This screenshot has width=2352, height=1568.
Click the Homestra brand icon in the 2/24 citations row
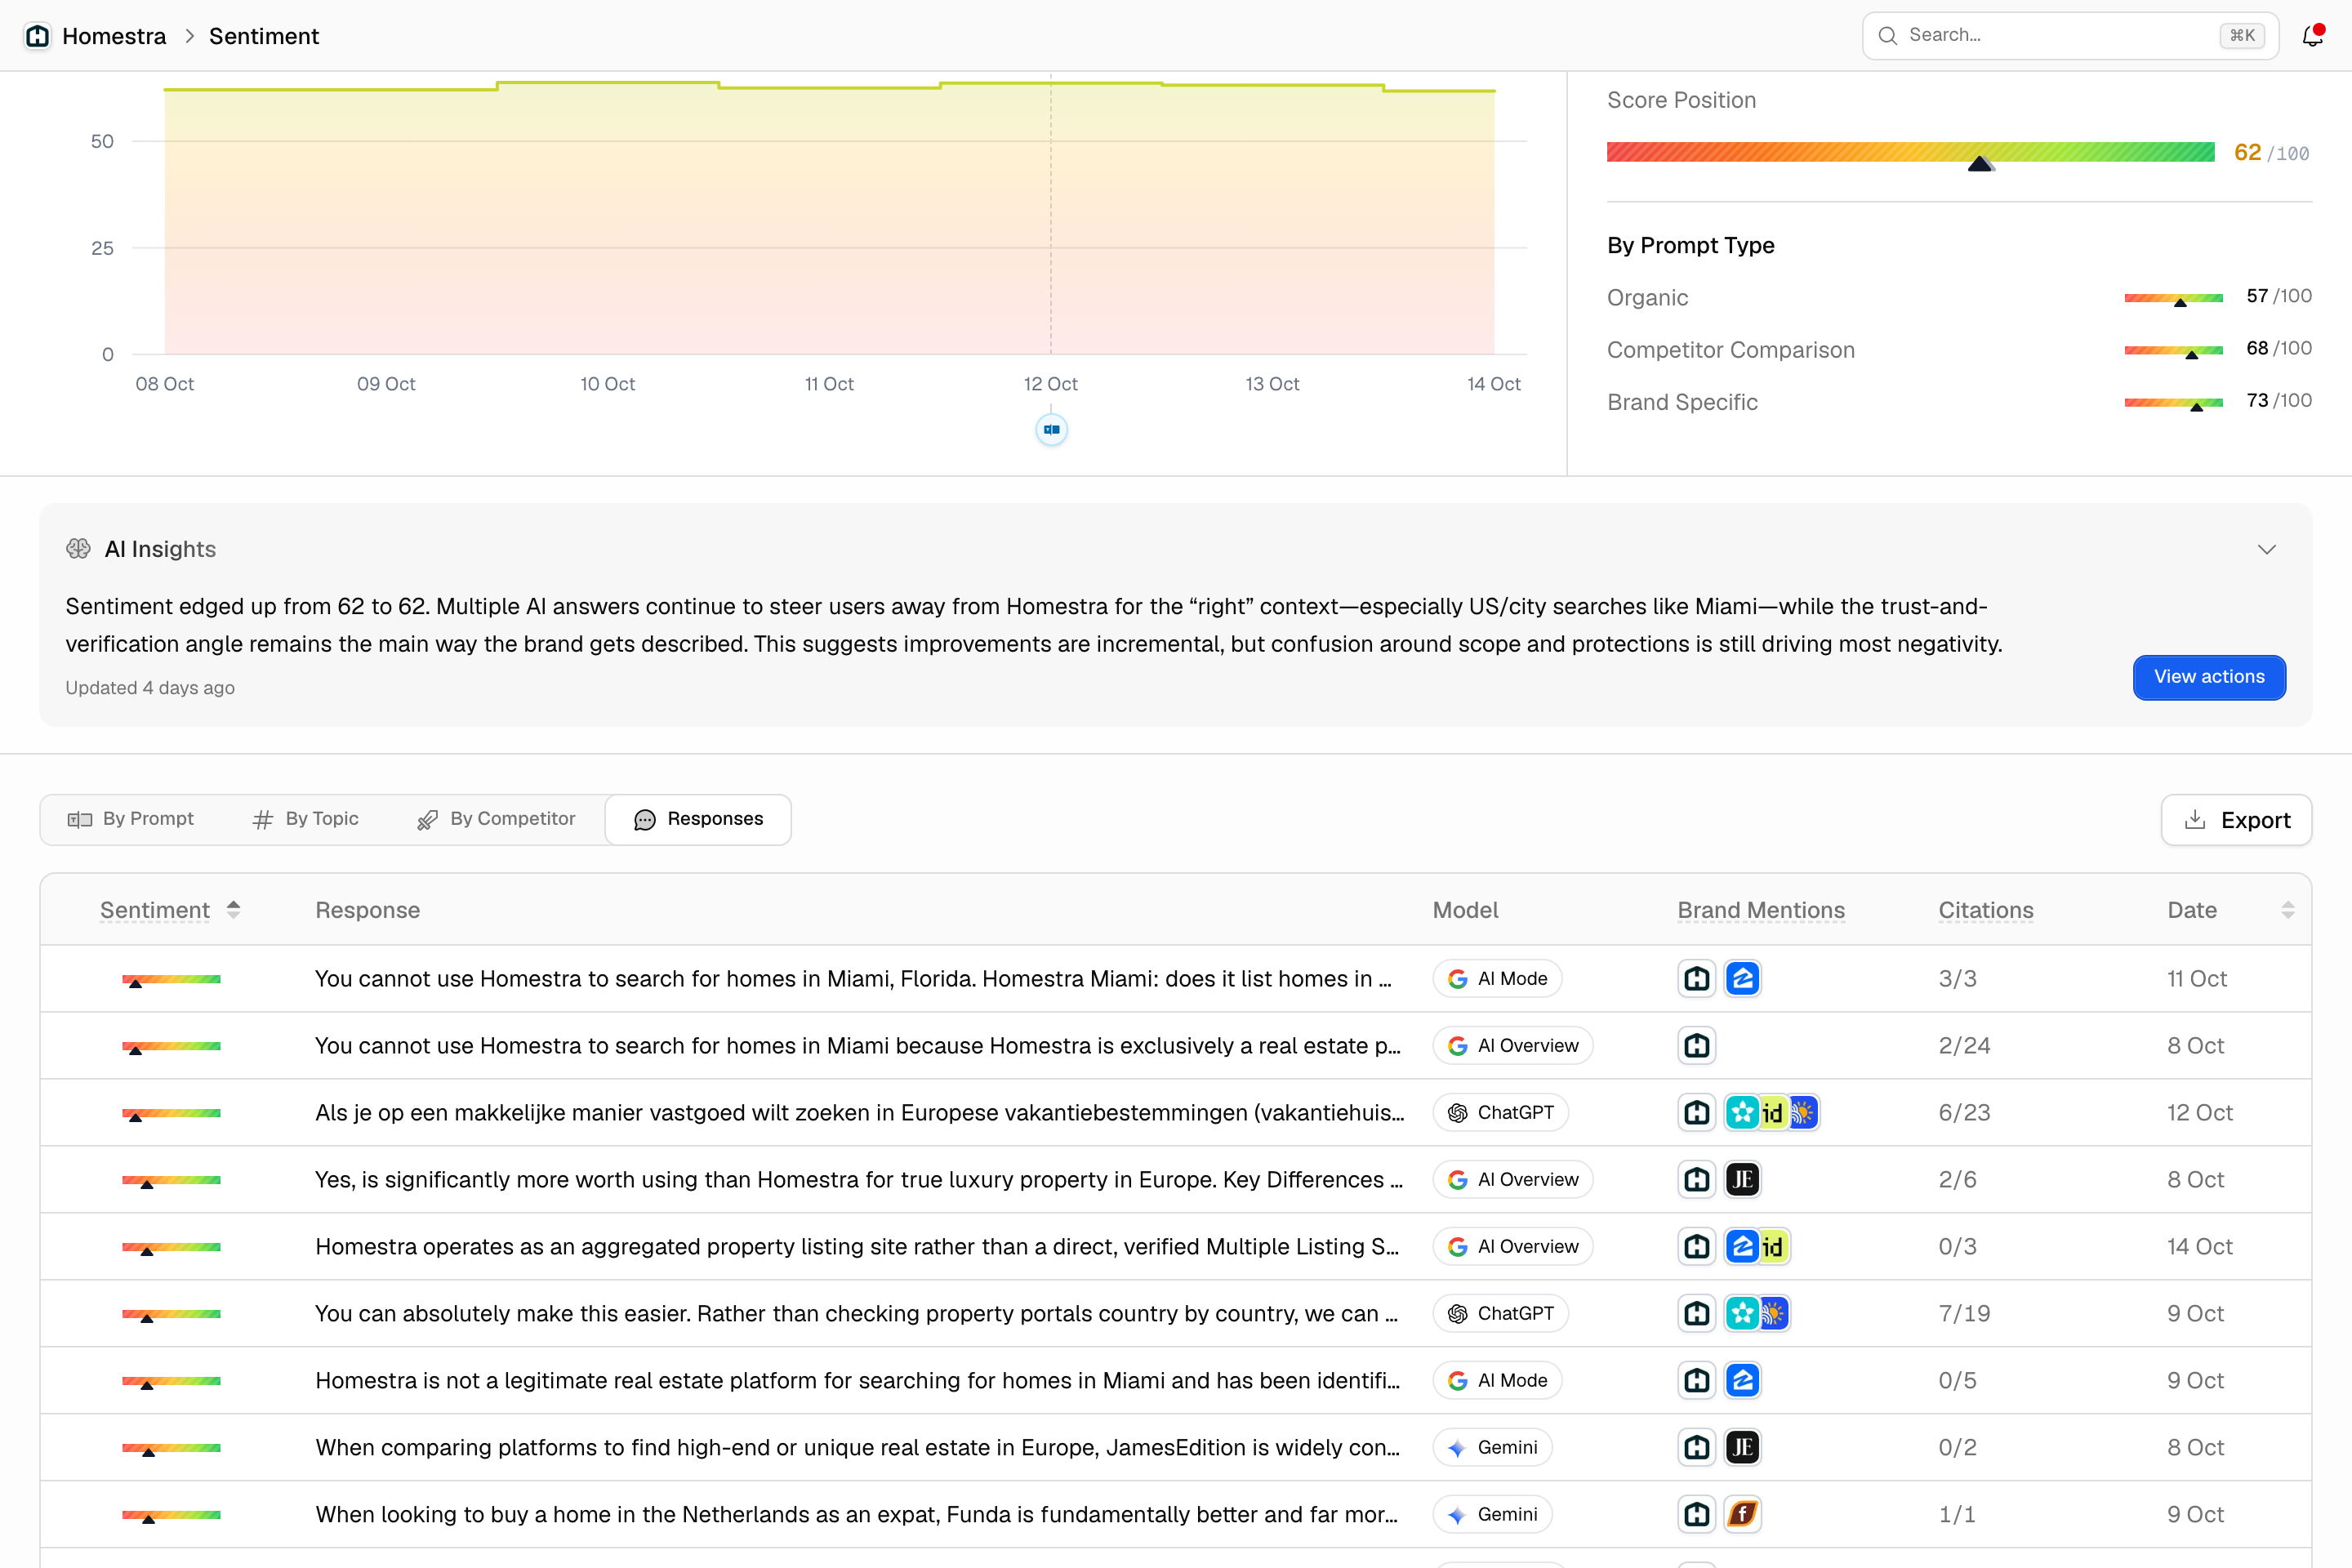pos(1697,1046)
